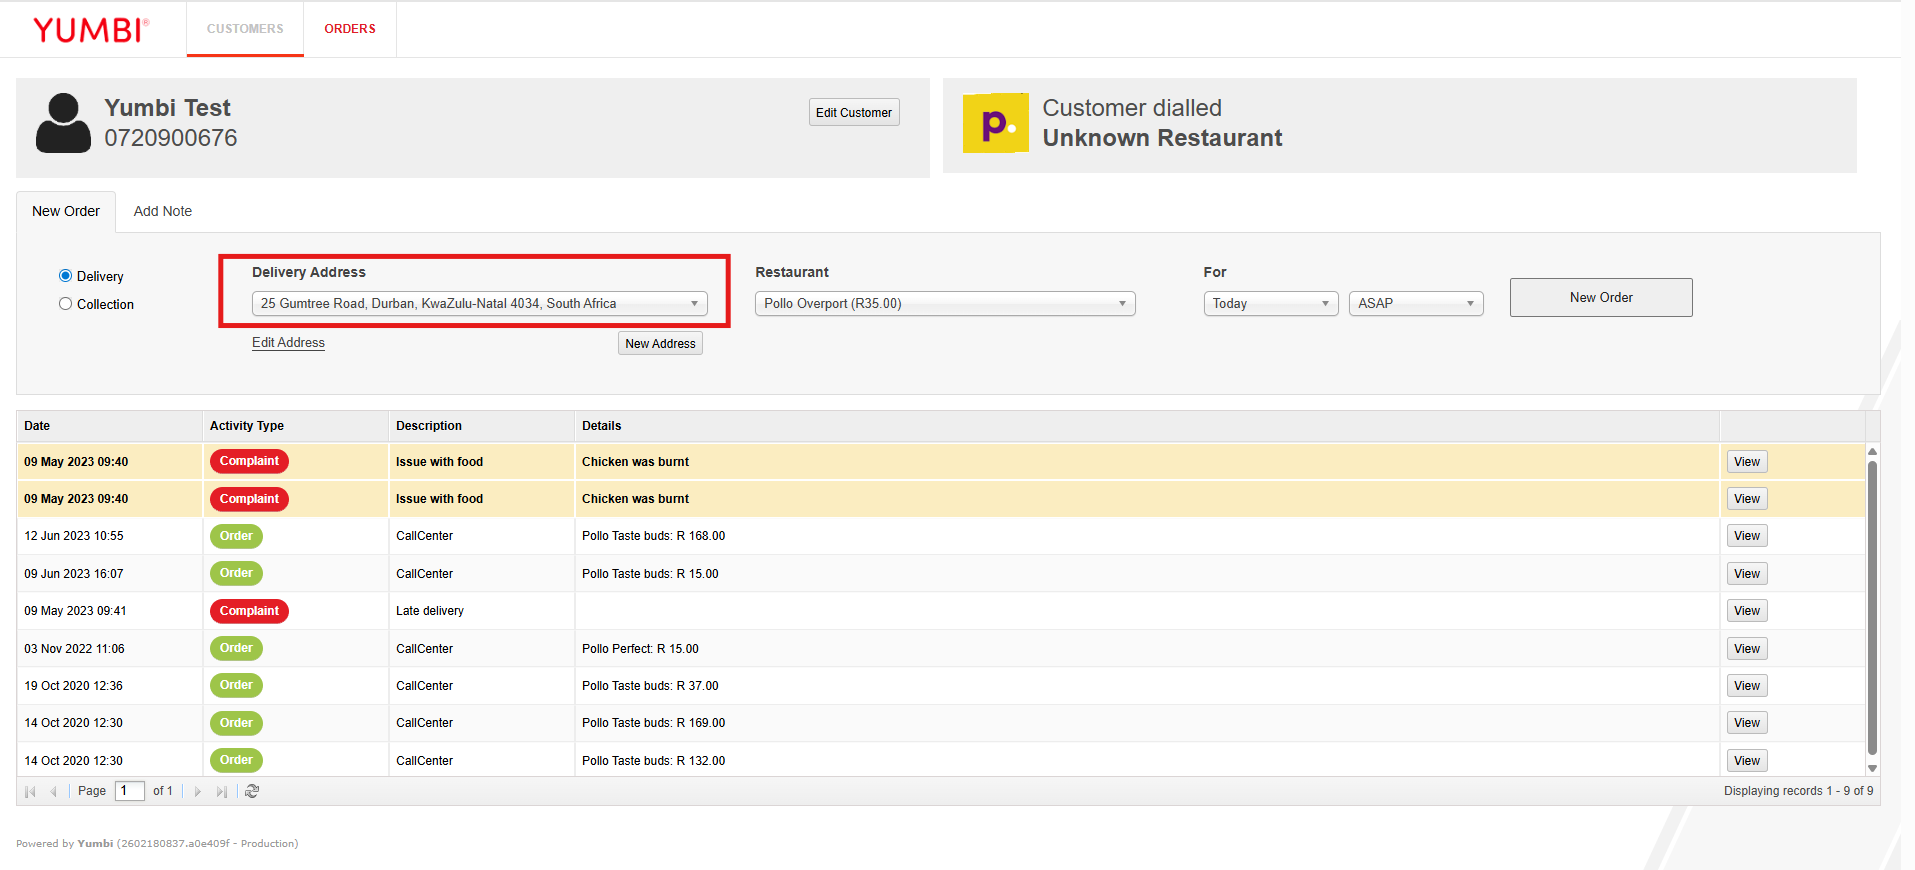This screenshot has width=1915, height=870.
Task: Select the Collection radio option
Action: click(x=66, y=304)
